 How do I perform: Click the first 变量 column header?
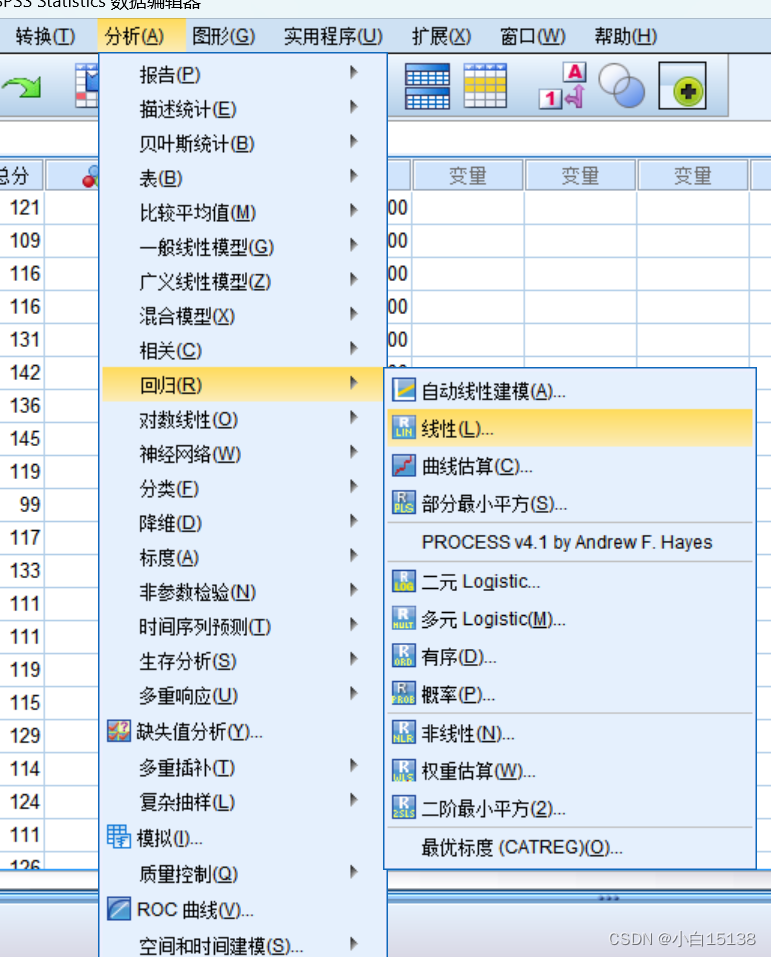[x=468, y=176]
